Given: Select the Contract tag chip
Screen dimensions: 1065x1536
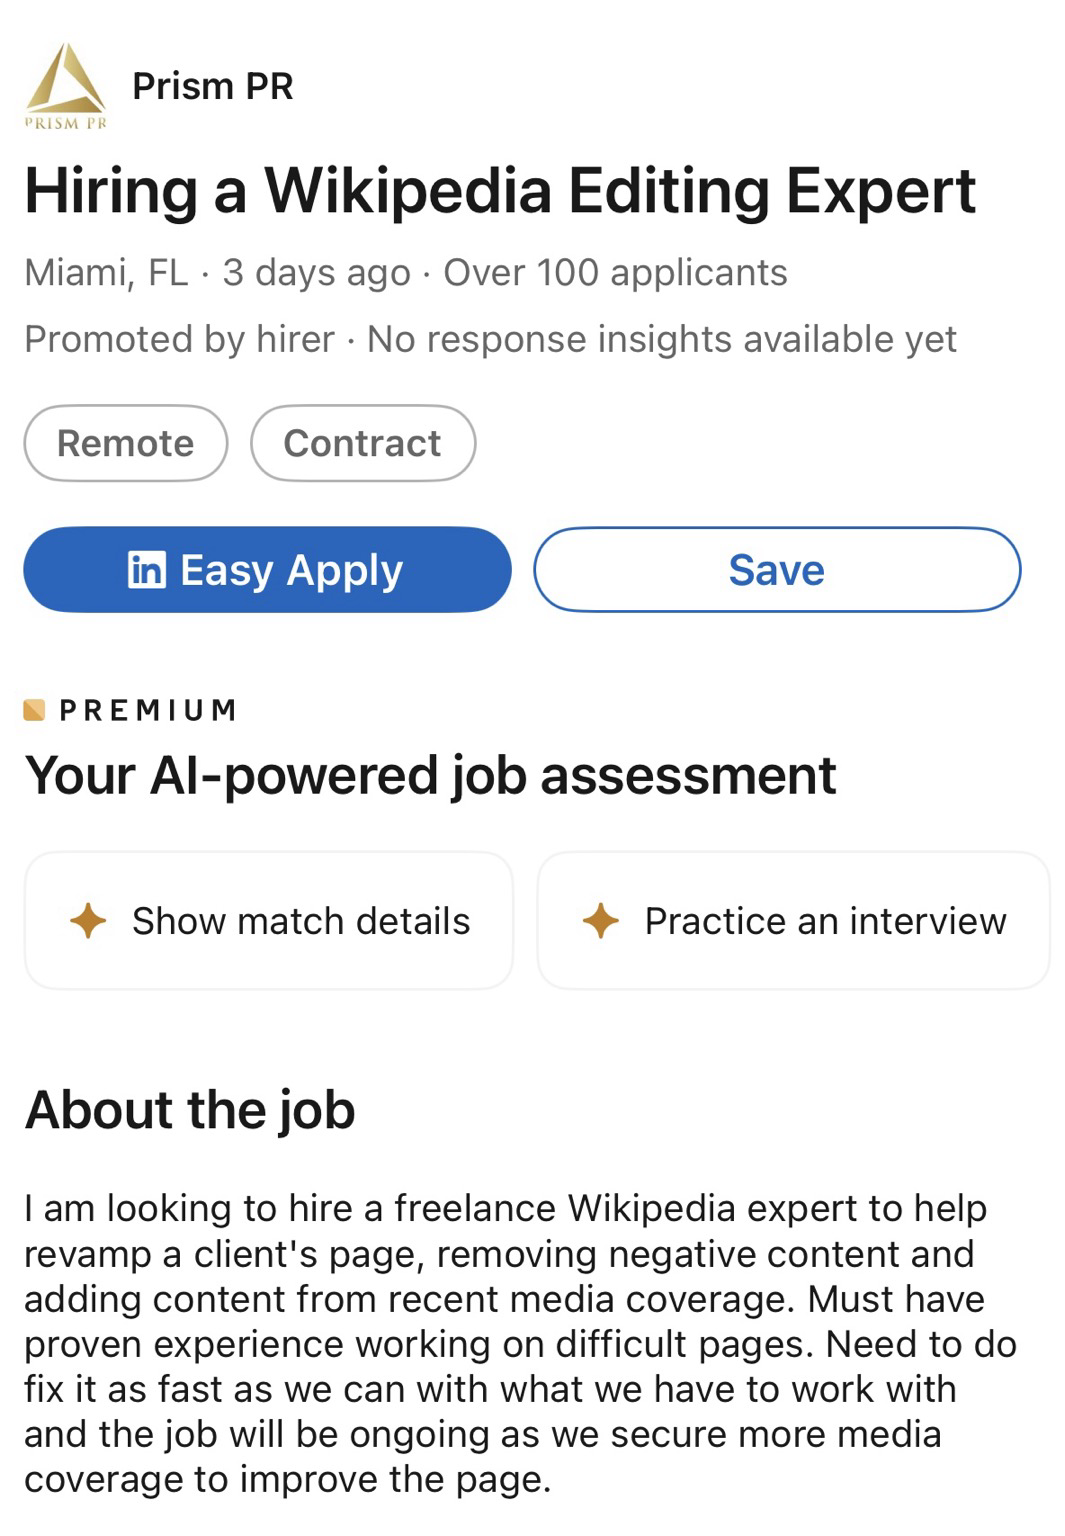Looking at the screenshot, I should click(362, 443).
